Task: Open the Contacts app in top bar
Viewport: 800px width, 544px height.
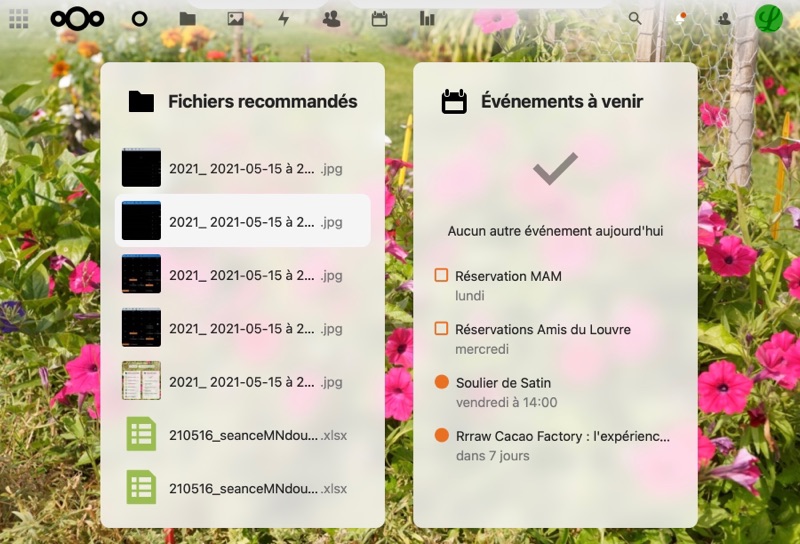Action: 331,18
